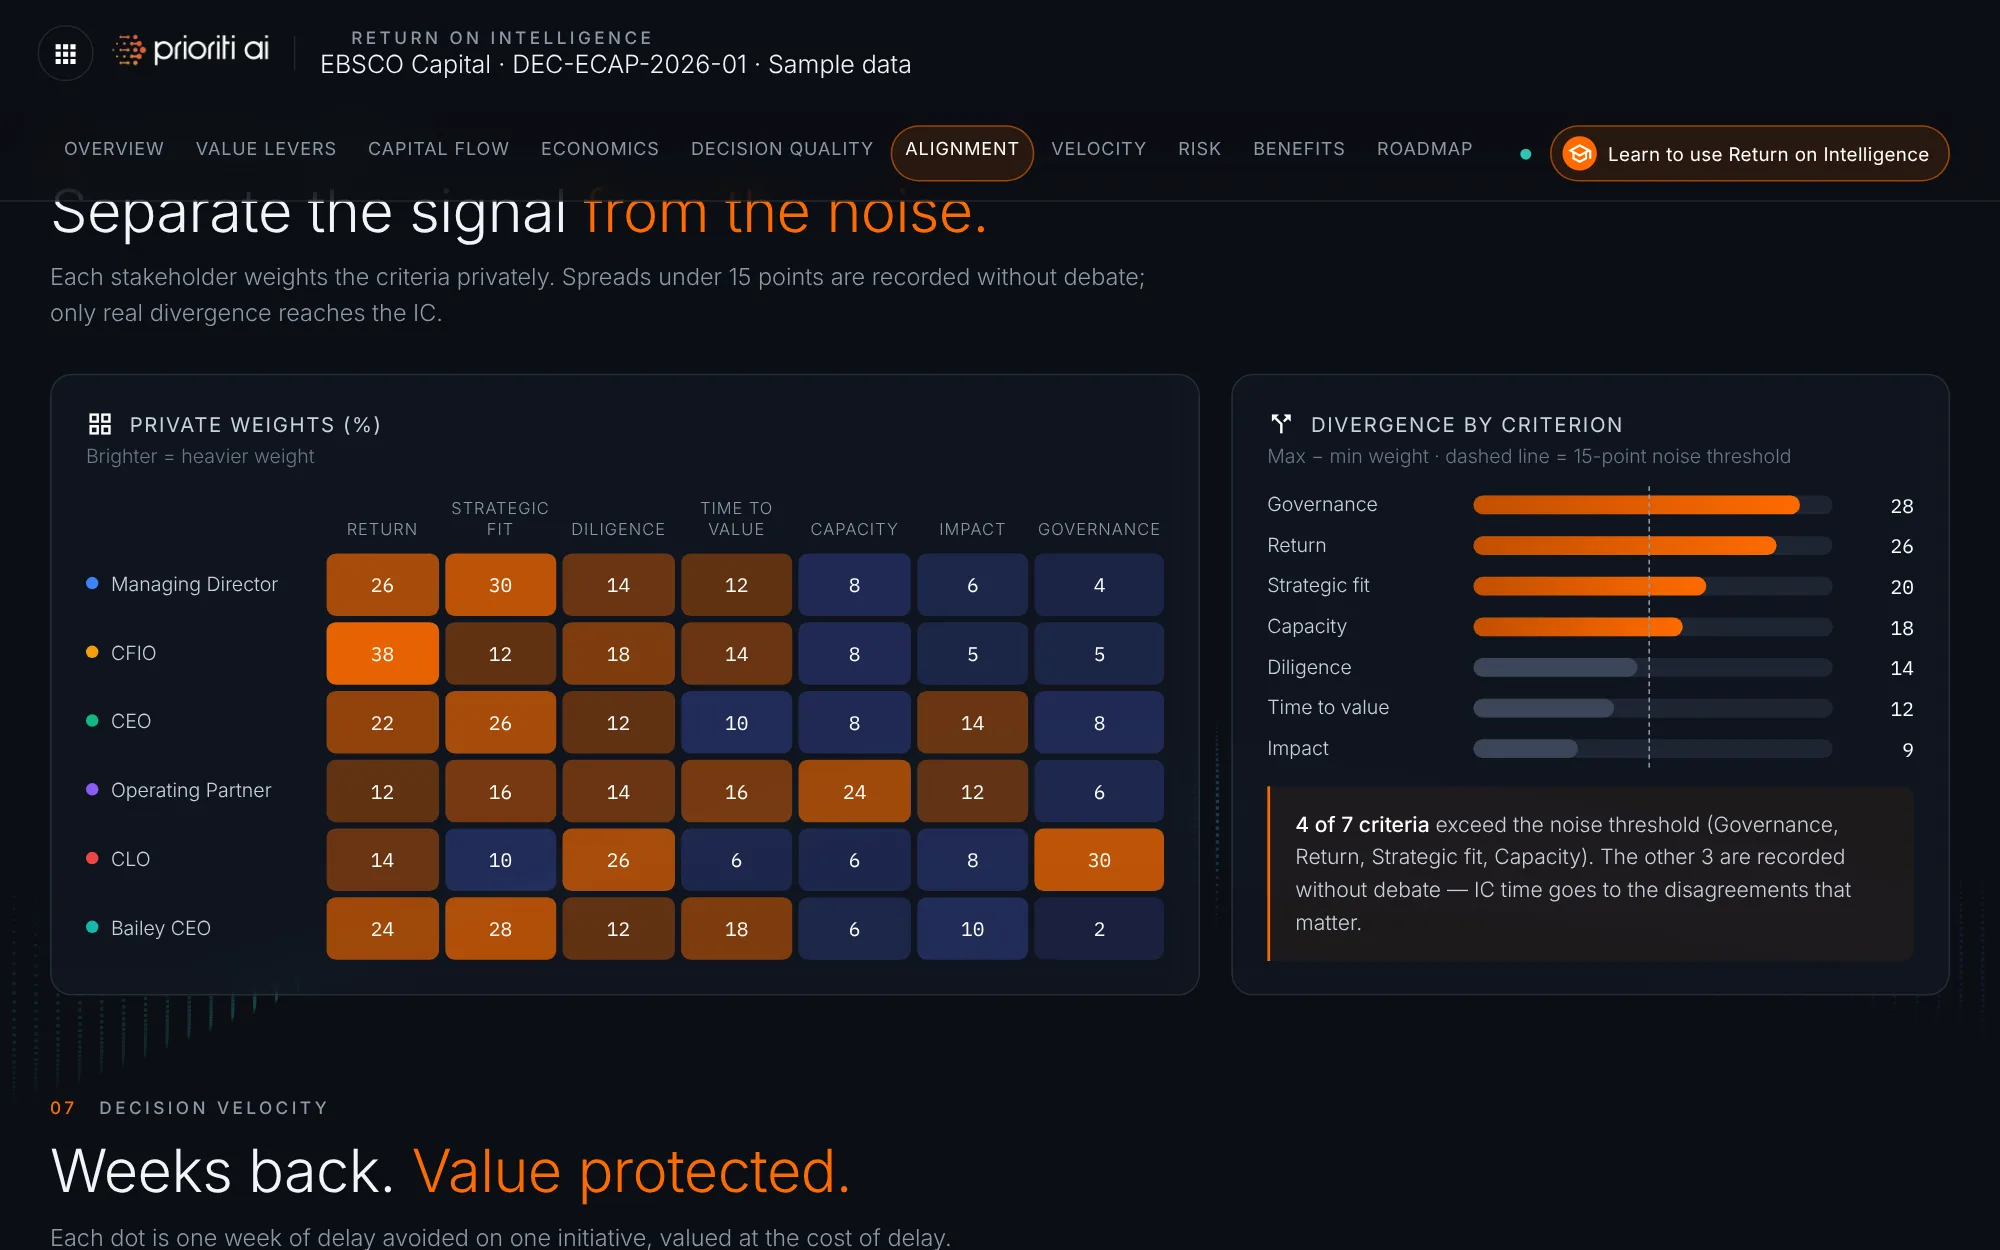
Task: Open the app launcher grid icon
Action: pyautogui.click(x=65, y=53)
